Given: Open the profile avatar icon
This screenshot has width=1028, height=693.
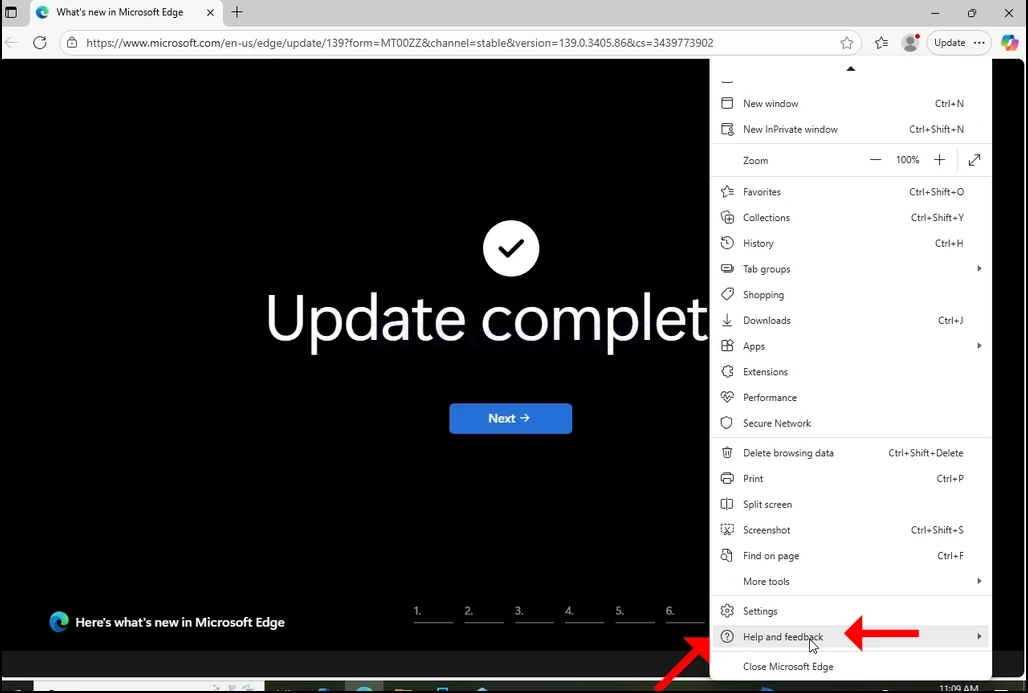Looking at the screenshot, I should (910, 43).
